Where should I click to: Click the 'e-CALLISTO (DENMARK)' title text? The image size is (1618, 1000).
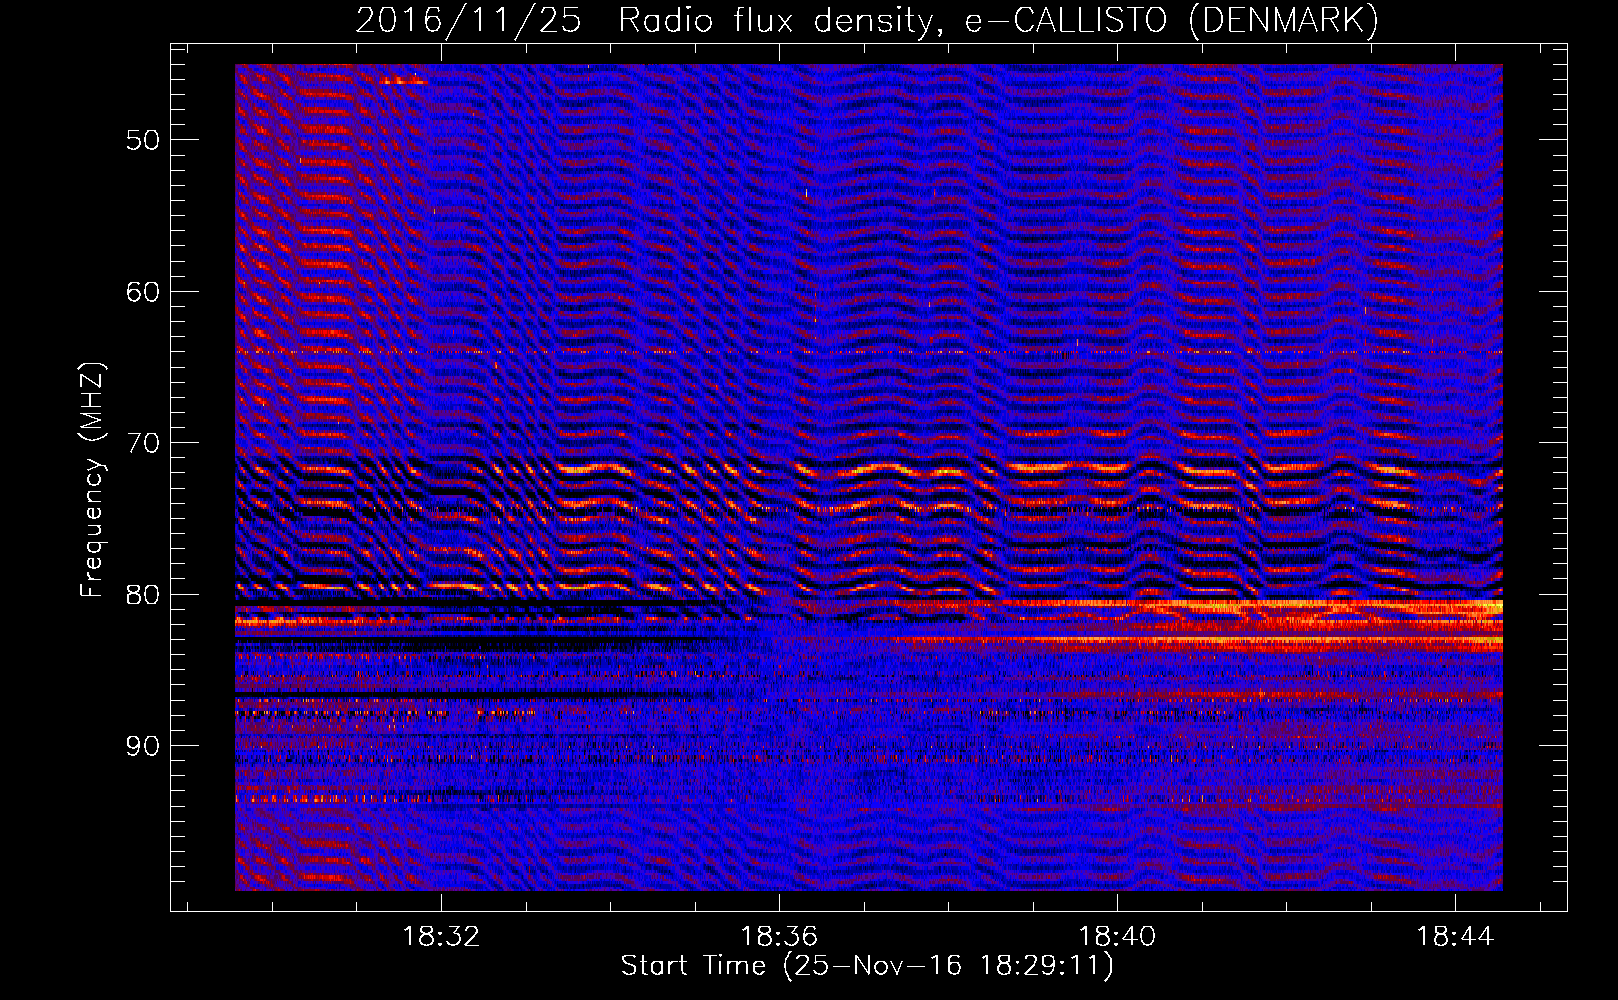click(1172, 21)
